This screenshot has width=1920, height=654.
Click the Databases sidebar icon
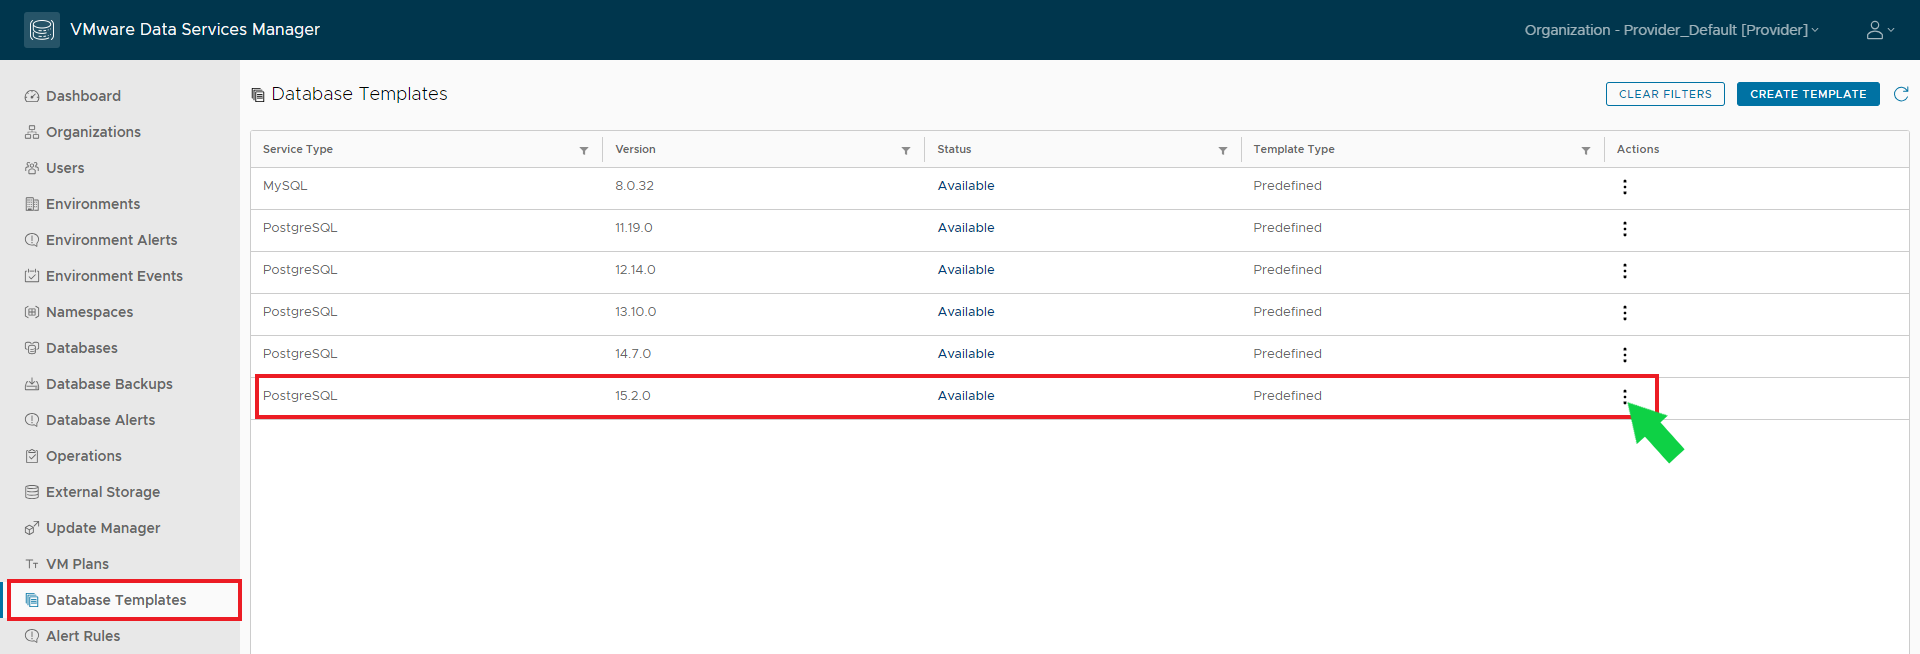click(x=32, y=348)
